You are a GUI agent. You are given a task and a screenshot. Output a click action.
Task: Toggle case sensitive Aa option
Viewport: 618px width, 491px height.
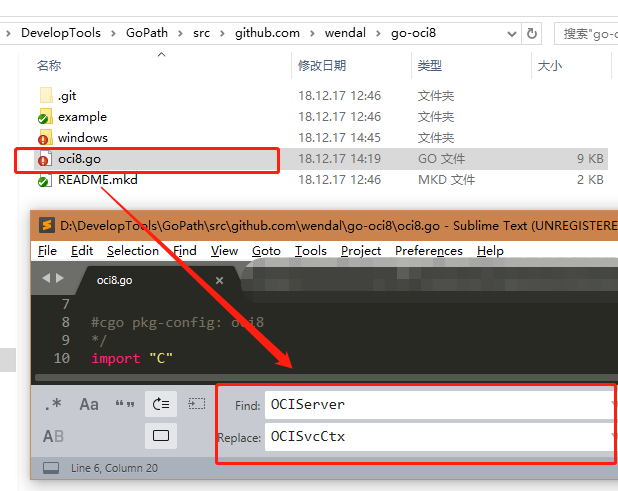89,404
